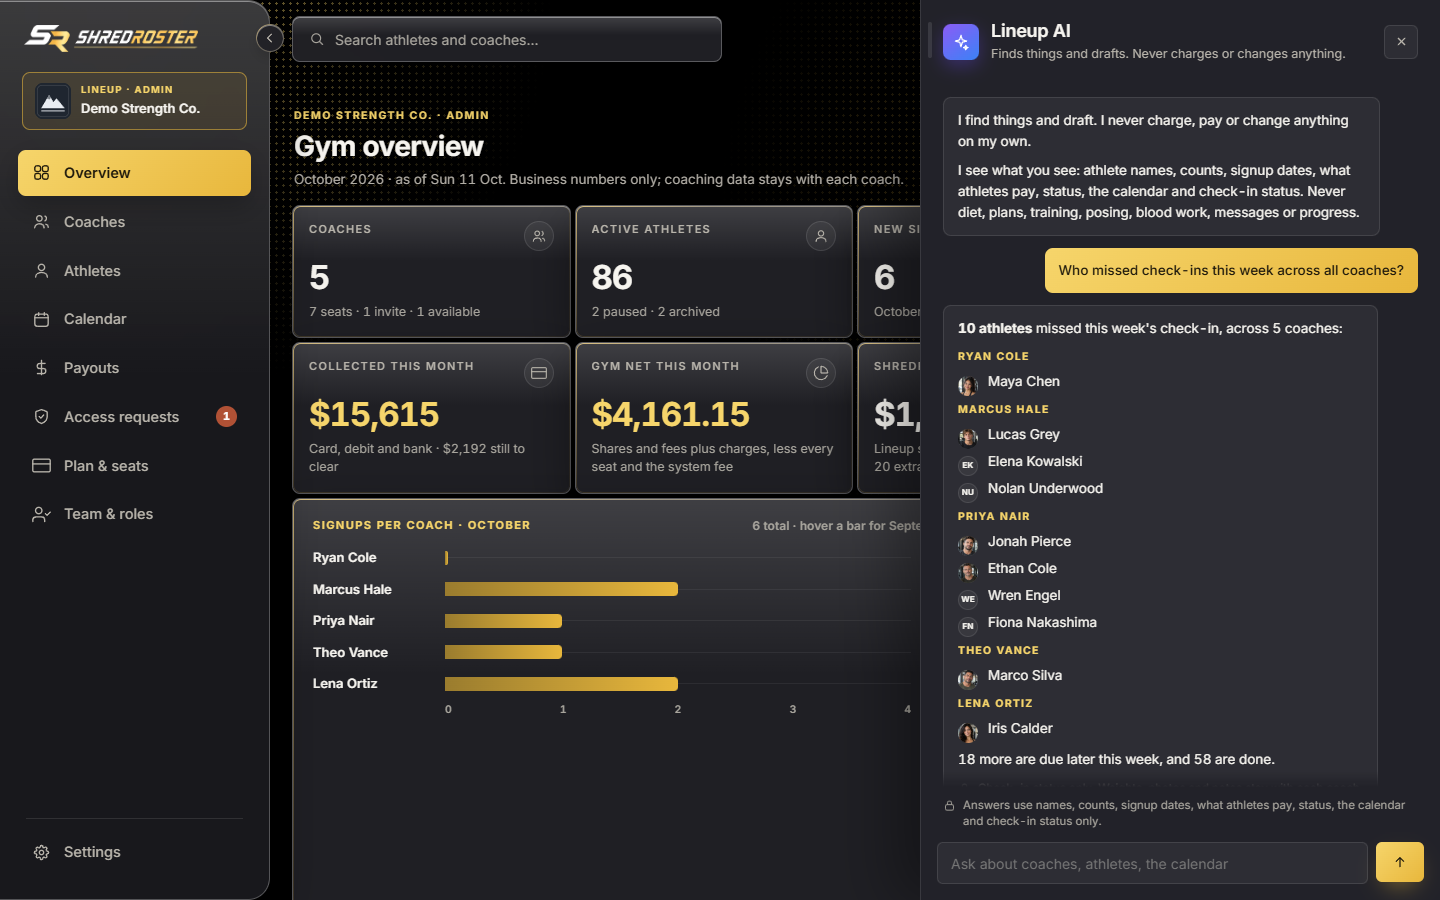Go to Coaches in the sidebar

coord(134,222)
